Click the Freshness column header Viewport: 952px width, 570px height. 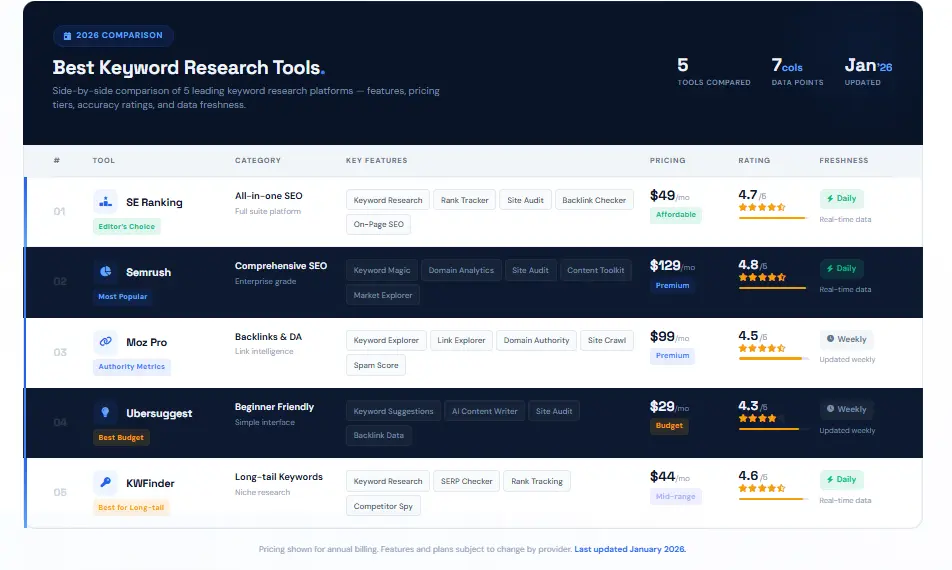pyautogui.click(x=843, y=161)
